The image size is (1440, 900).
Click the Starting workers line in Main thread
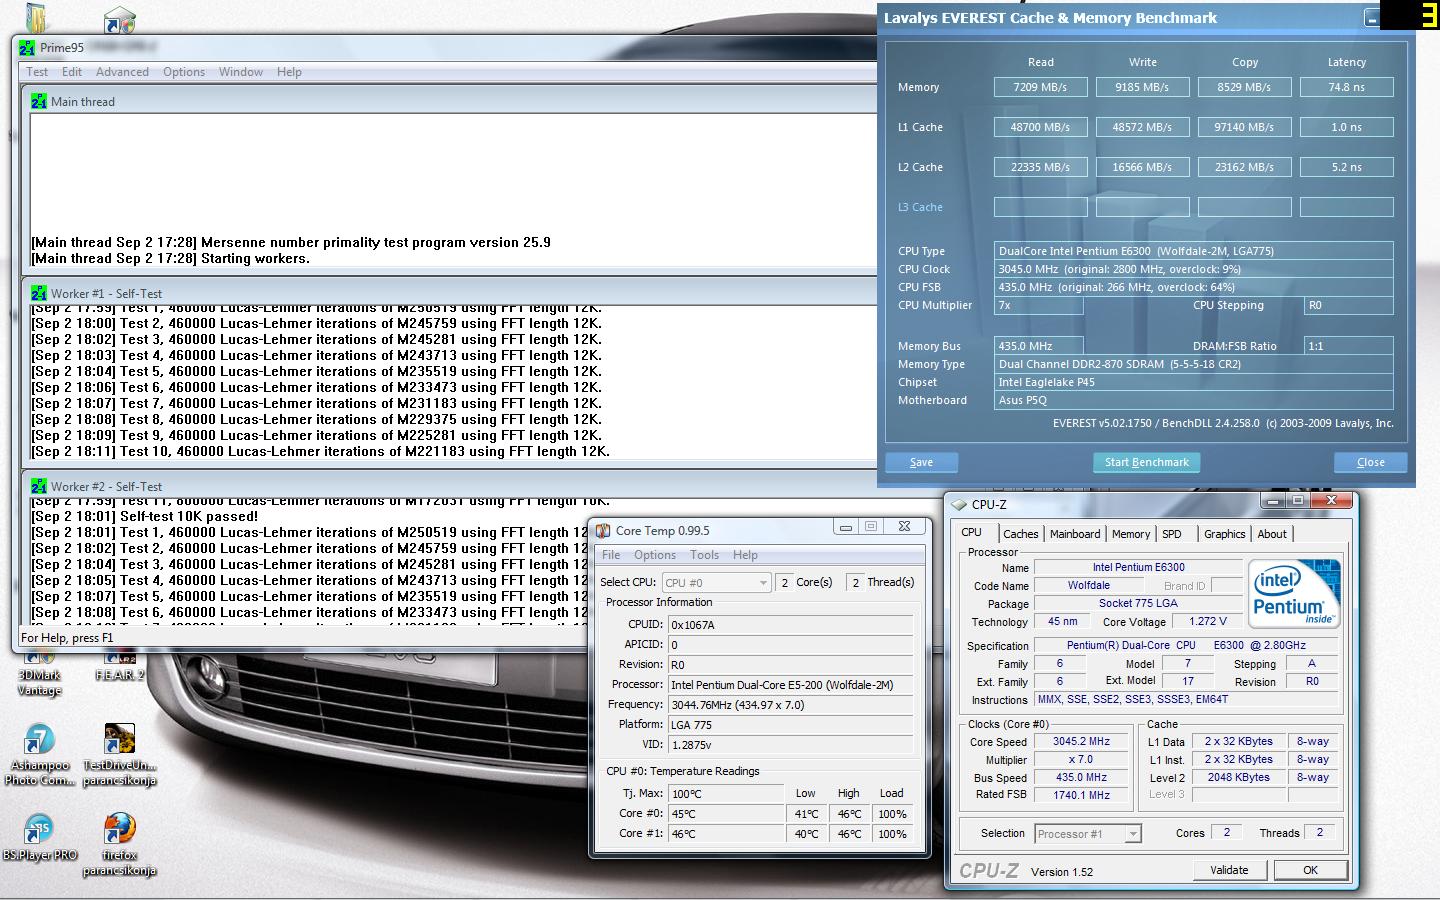click(170, 258)
